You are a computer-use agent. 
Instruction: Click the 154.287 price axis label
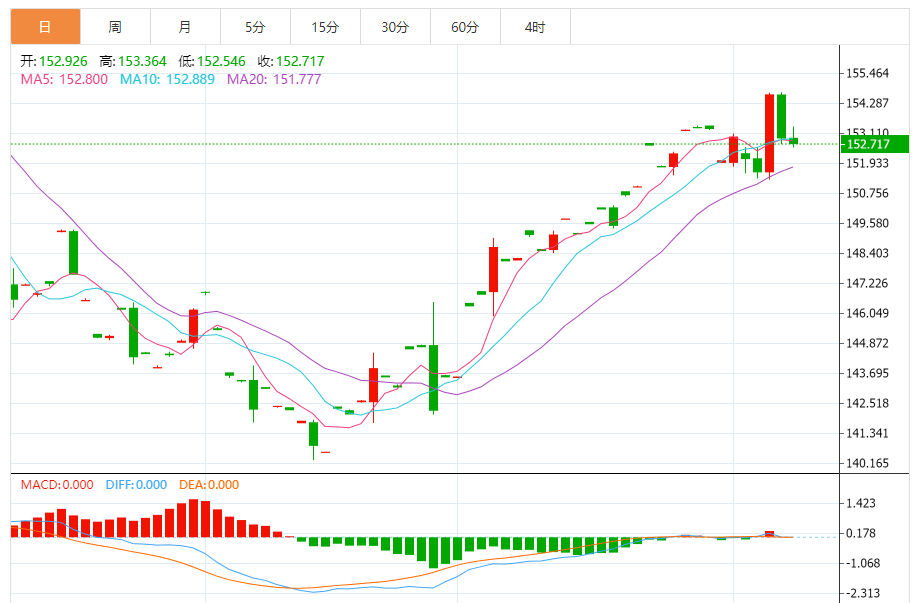pos(867,103)
